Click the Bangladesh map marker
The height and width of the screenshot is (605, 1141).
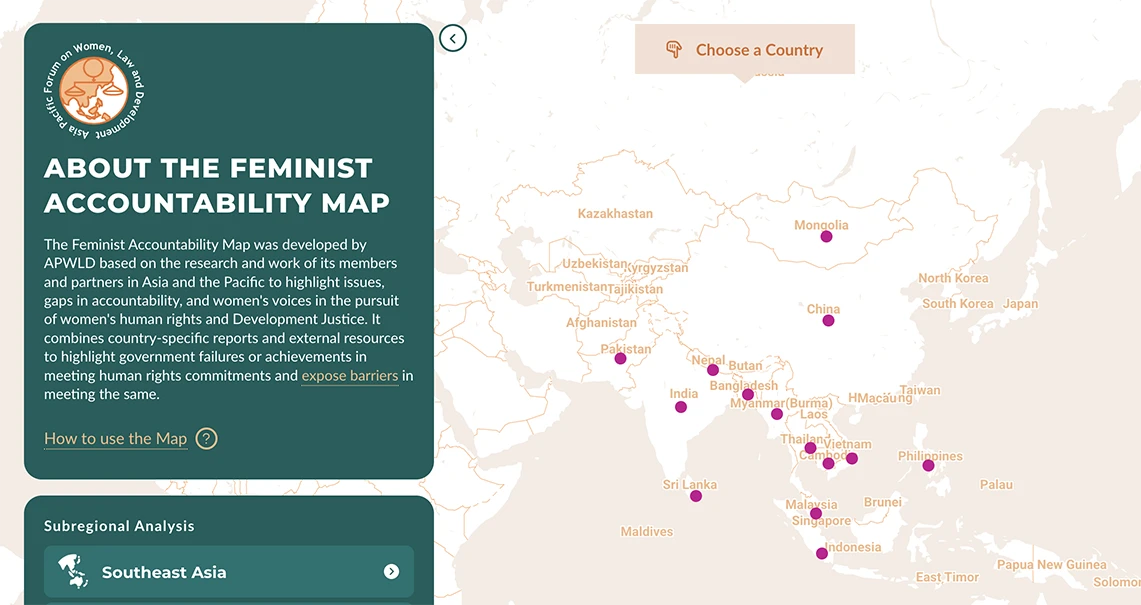coord(748,395)
